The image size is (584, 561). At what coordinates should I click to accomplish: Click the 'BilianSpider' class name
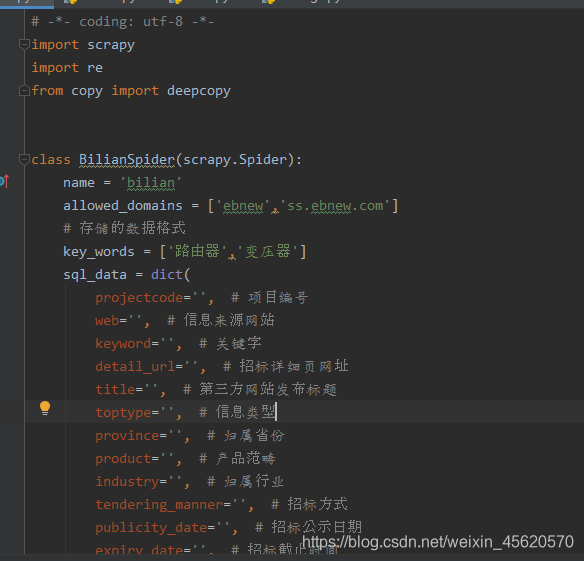pos(127,160)
